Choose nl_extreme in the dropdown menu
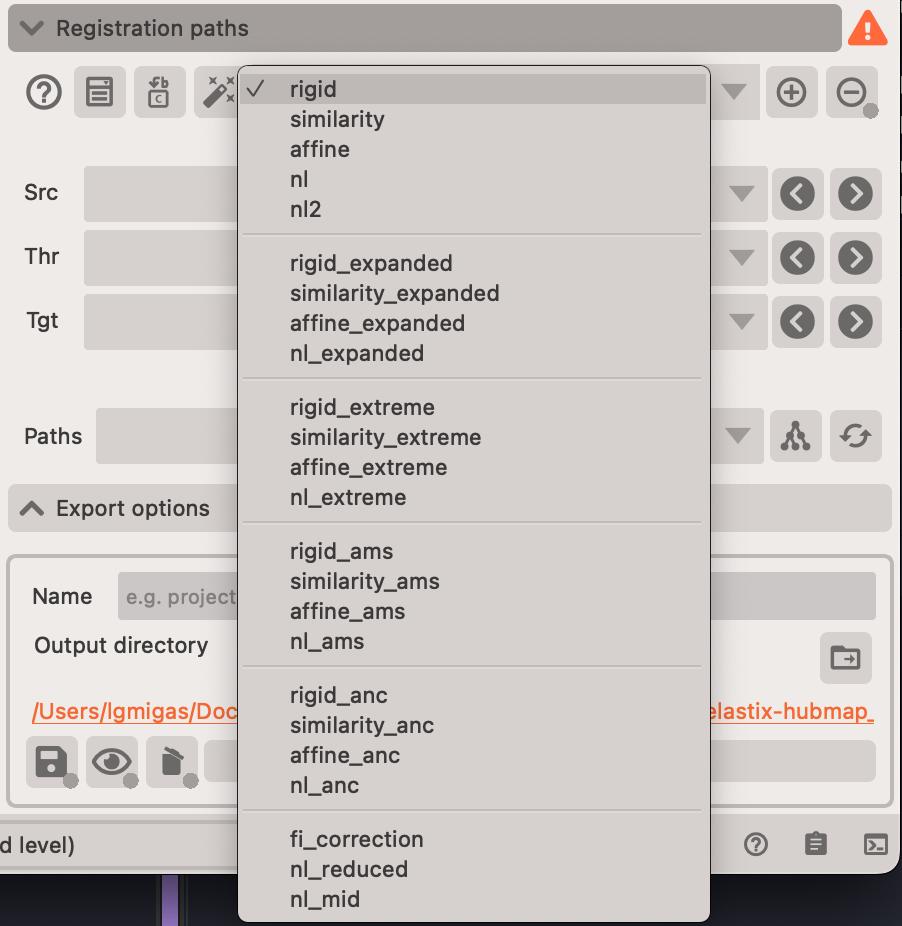902x926 pixels. click(x=348, y=497)
